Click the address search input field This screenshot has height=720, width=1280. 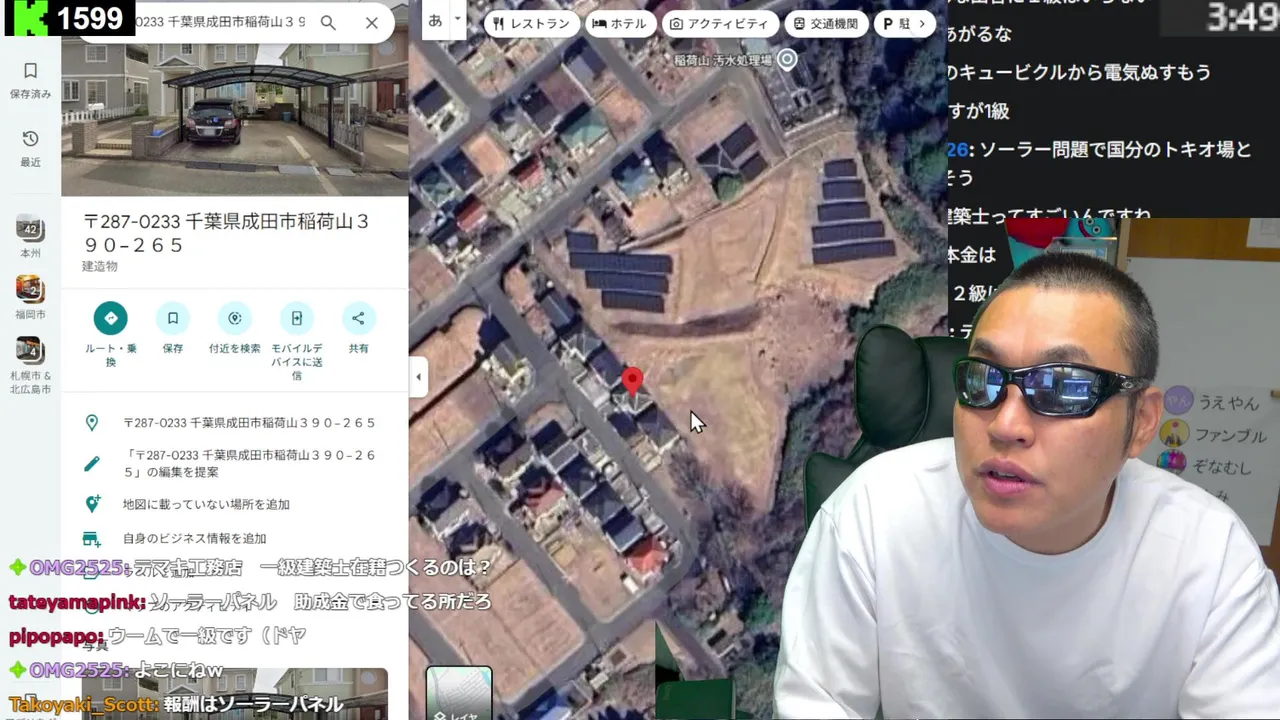click(220, 22)
